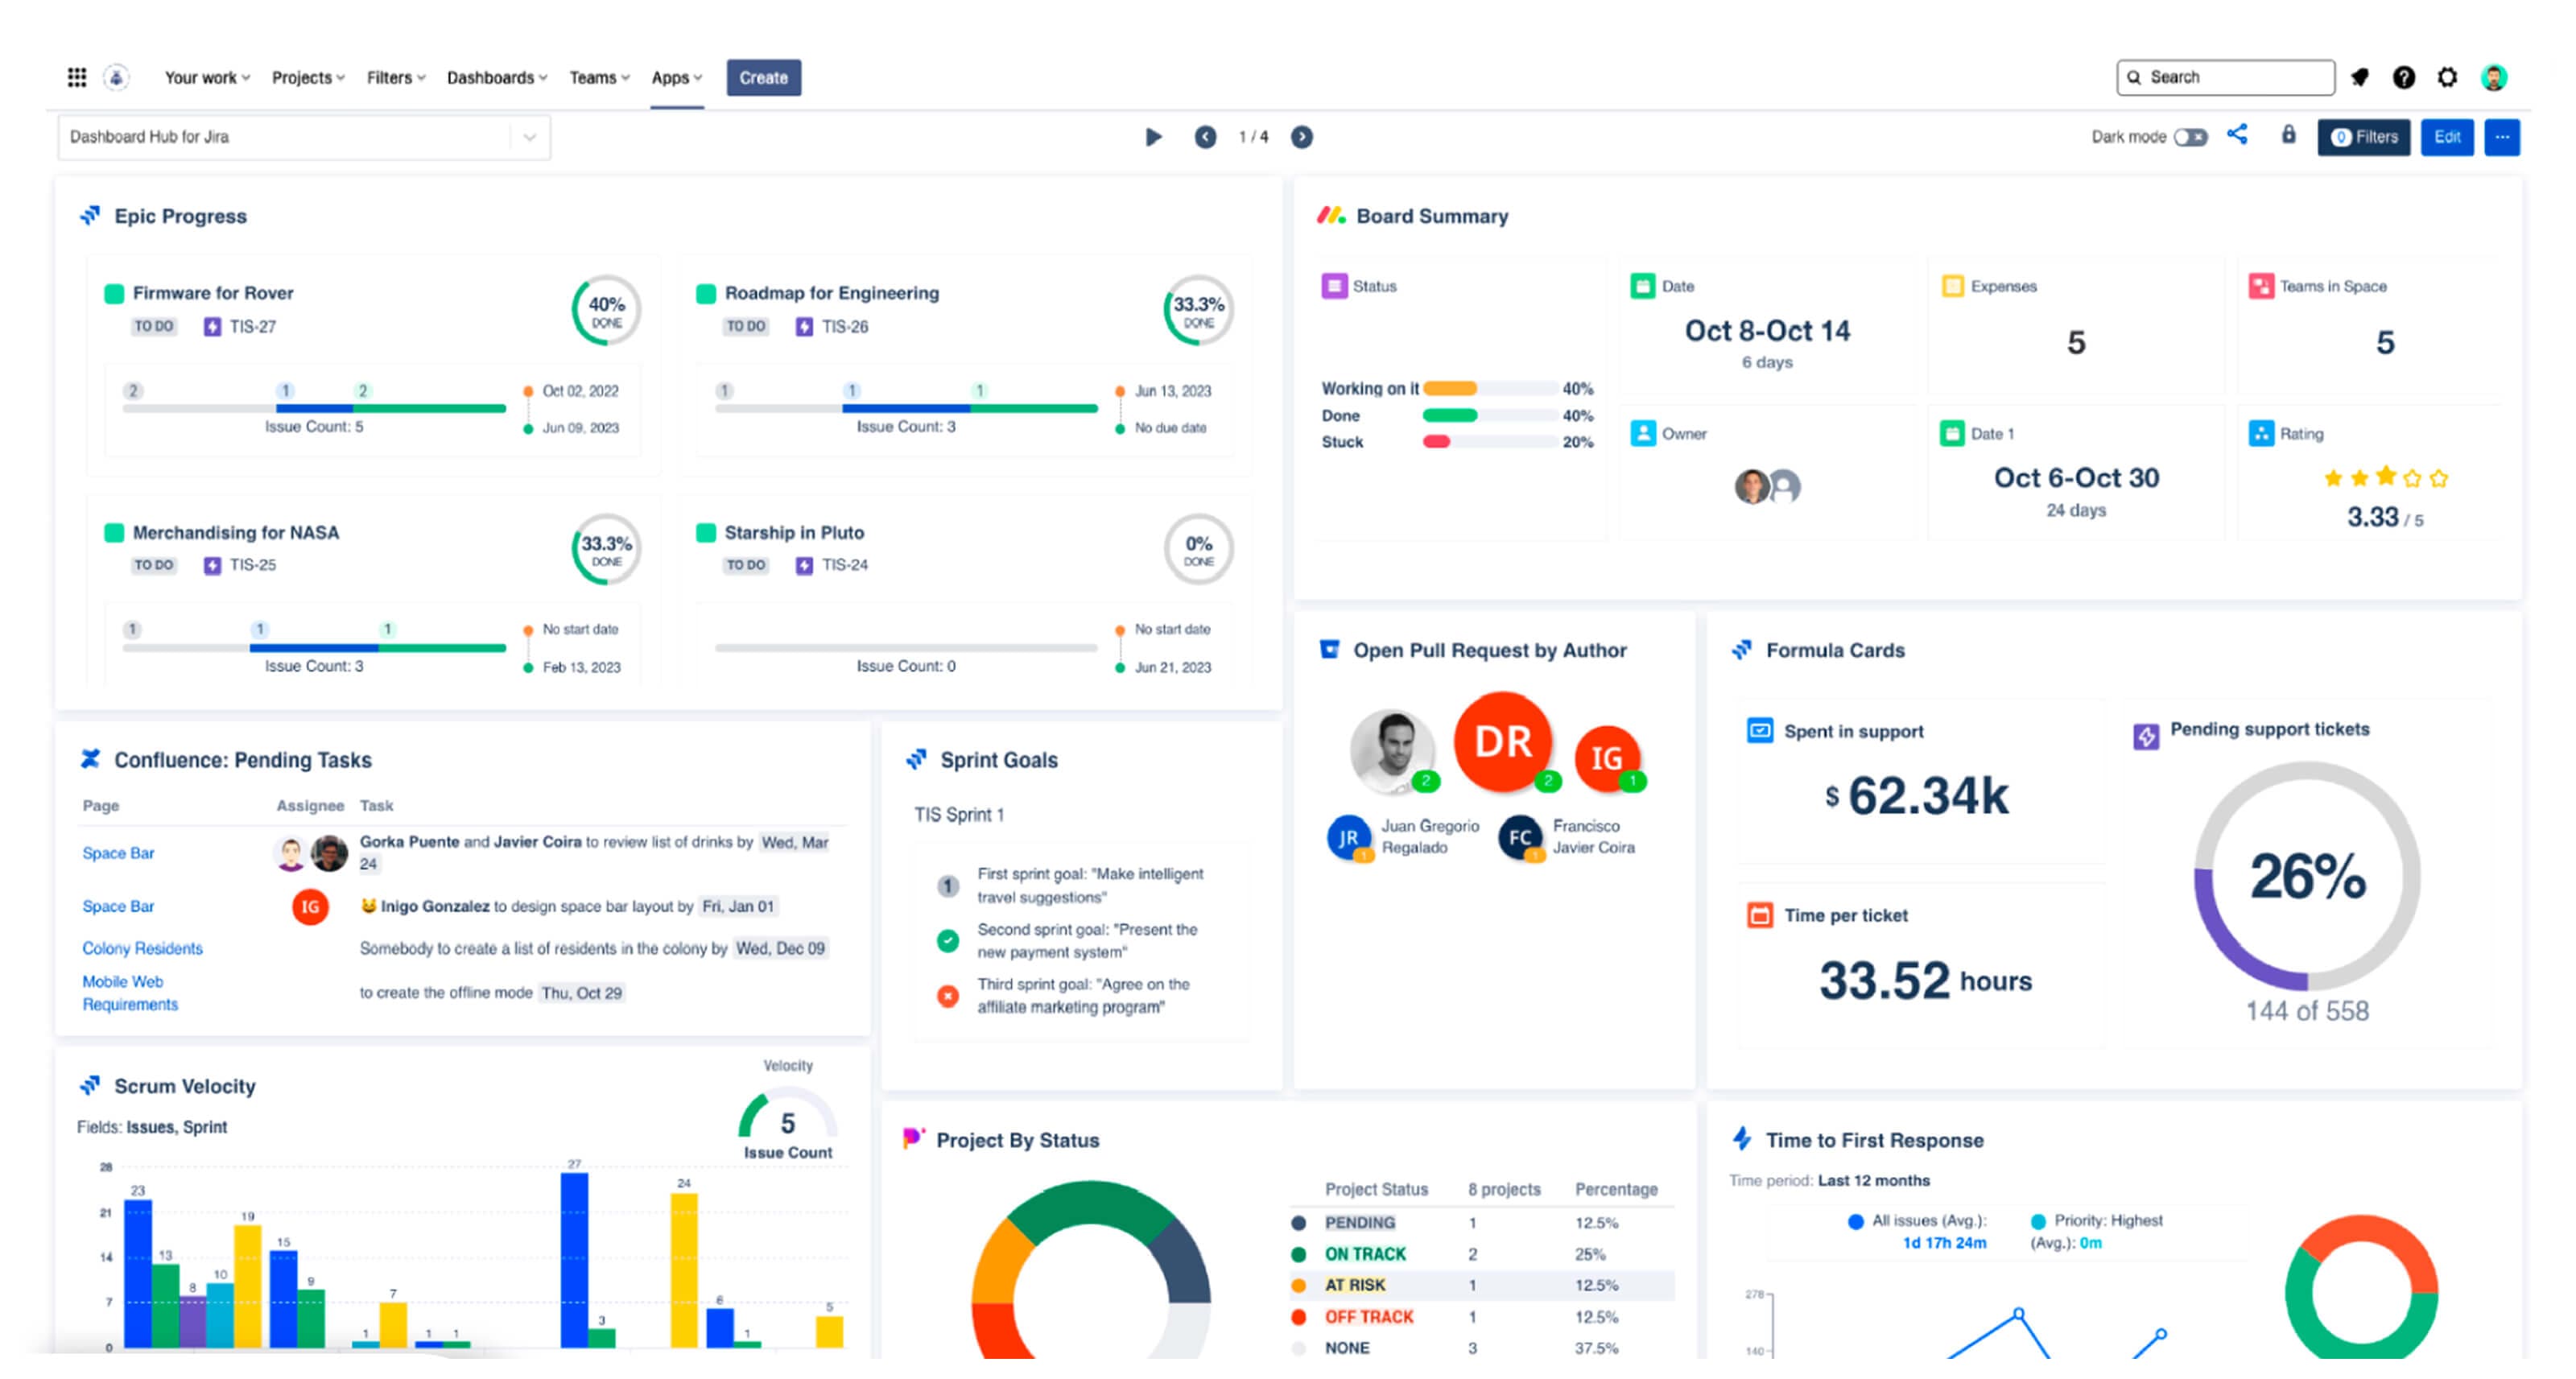Image resolution: width=2576 pixels, height=1379 pixels.
Task: Go to previous dashboard page arrow
Action: (1206, 137)
